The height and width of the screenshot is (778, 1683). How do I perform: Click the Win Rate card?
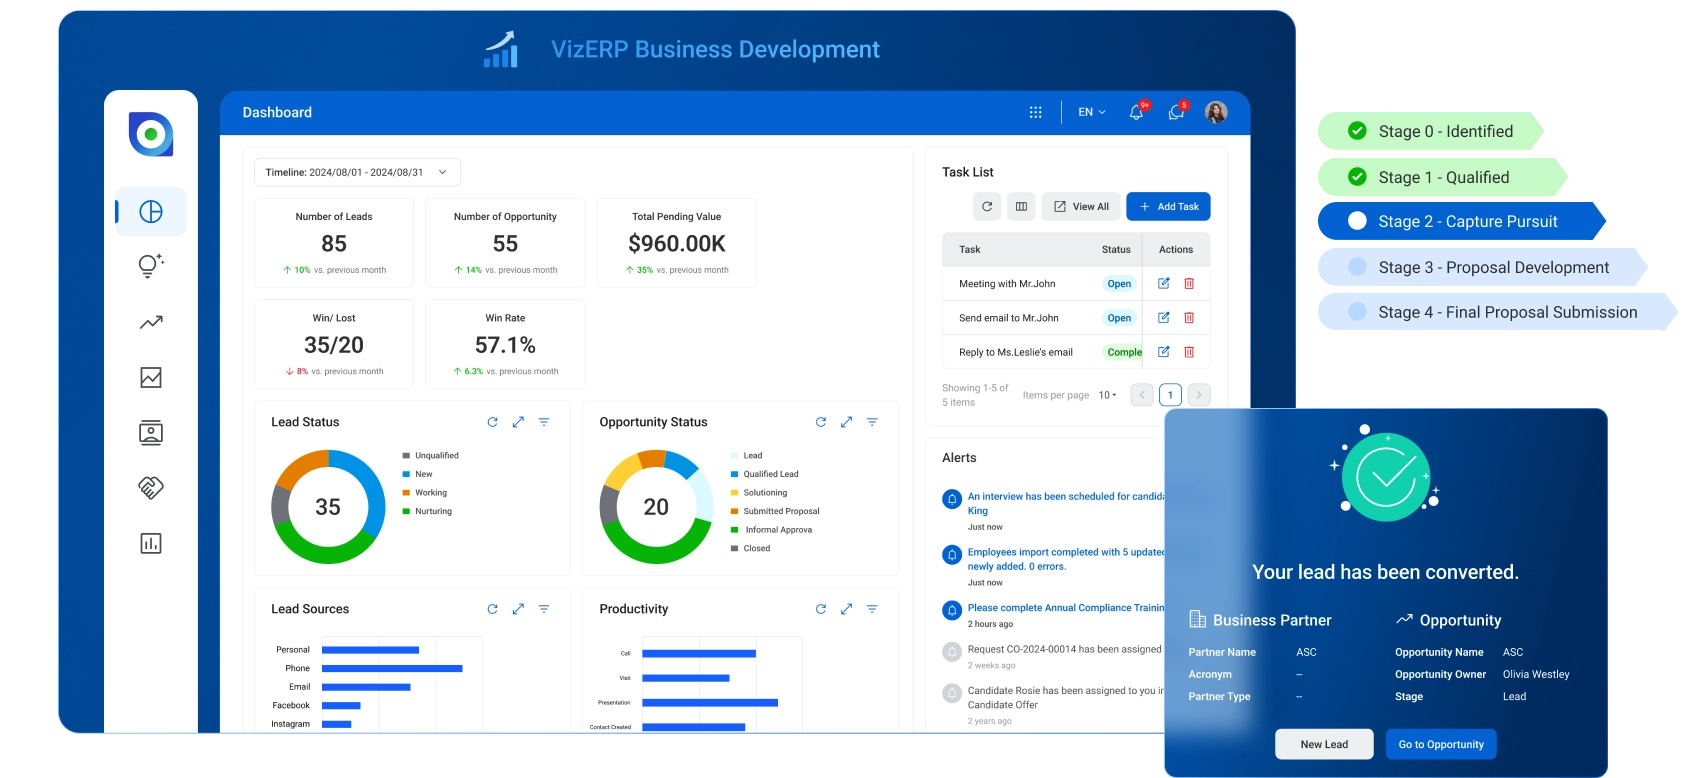(505, 344)
